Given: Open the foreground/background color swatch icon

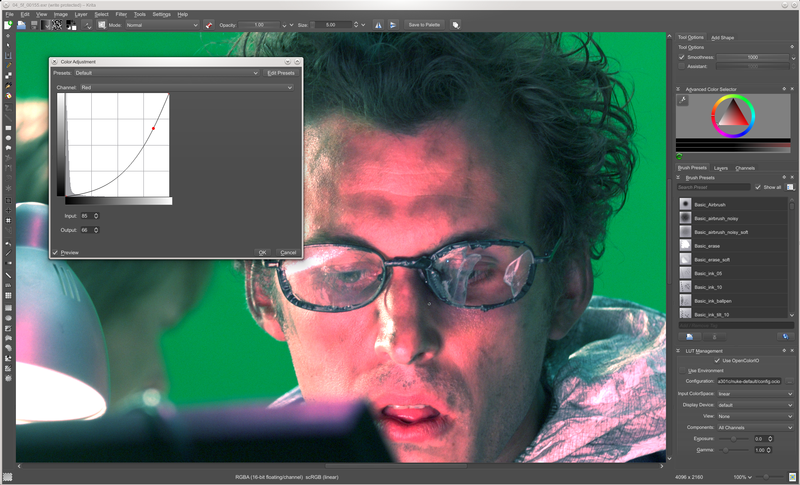Looking at the screenshot, I should click(71, 24).
